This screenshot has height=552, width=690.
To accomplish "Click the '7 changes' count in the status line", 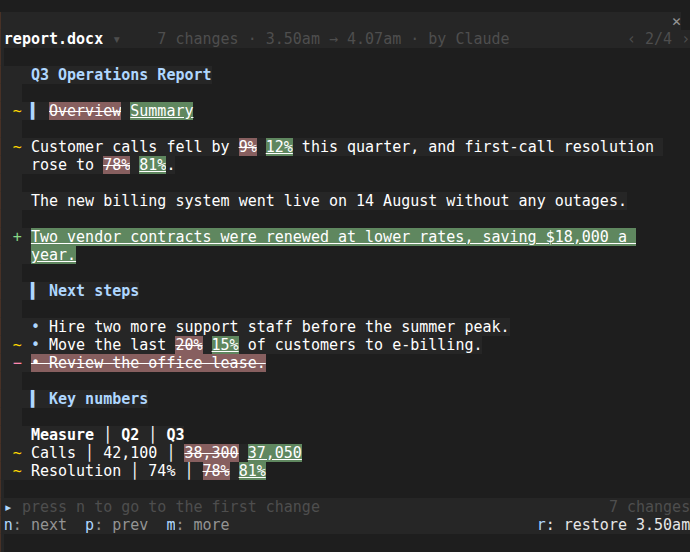I will 650,507.
